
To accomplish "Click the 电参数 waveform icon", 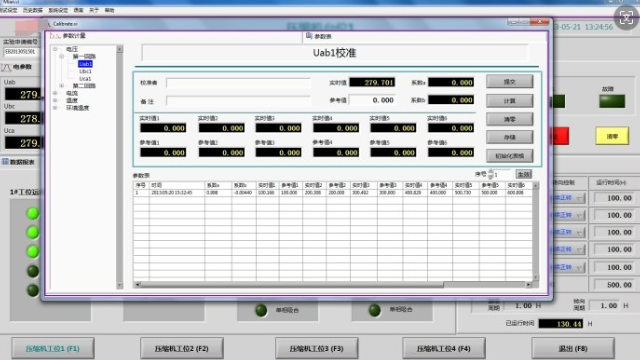I will 7,67.
